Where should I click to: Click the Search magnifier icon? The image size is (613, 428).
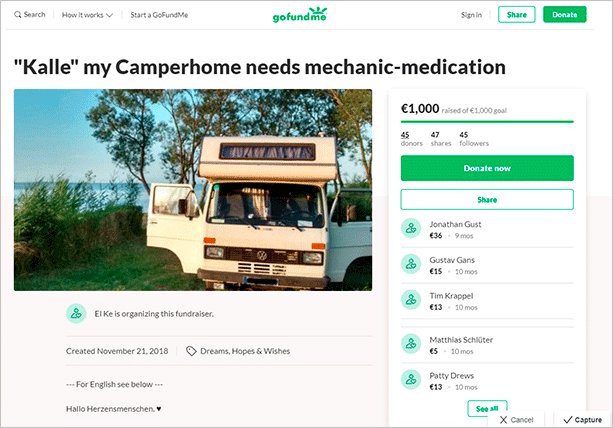coord(17,15)
